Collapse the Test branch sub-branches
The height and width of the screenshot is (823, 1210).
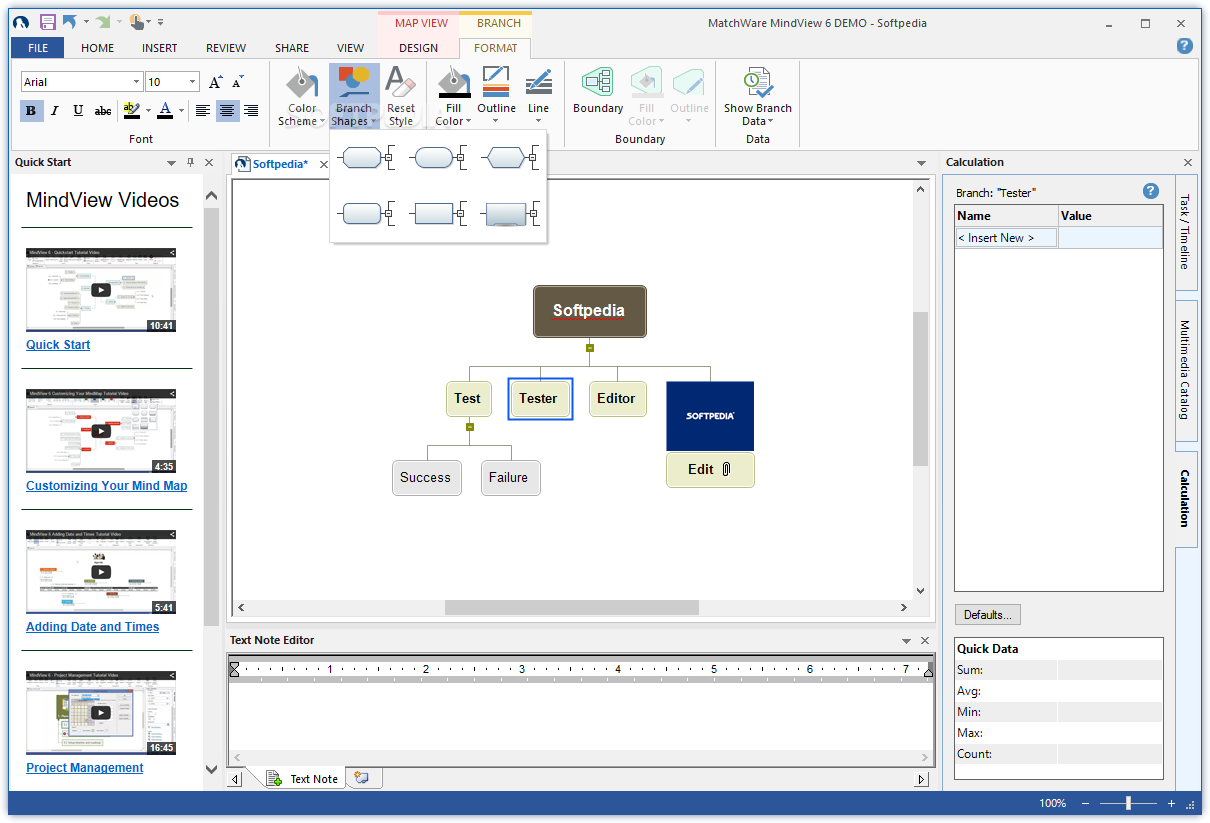pyautogui.click(x=470, y=427)
